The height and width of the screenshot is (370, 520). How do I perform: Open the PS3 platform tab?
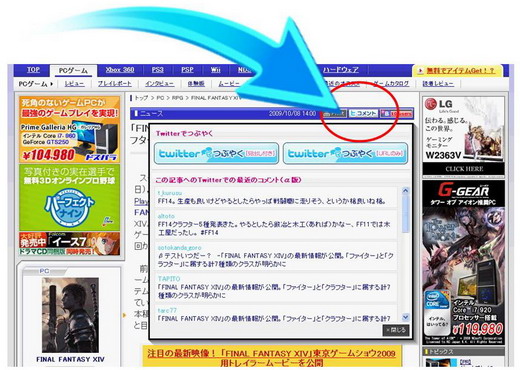pyautogui.click(x=158, y=70)
